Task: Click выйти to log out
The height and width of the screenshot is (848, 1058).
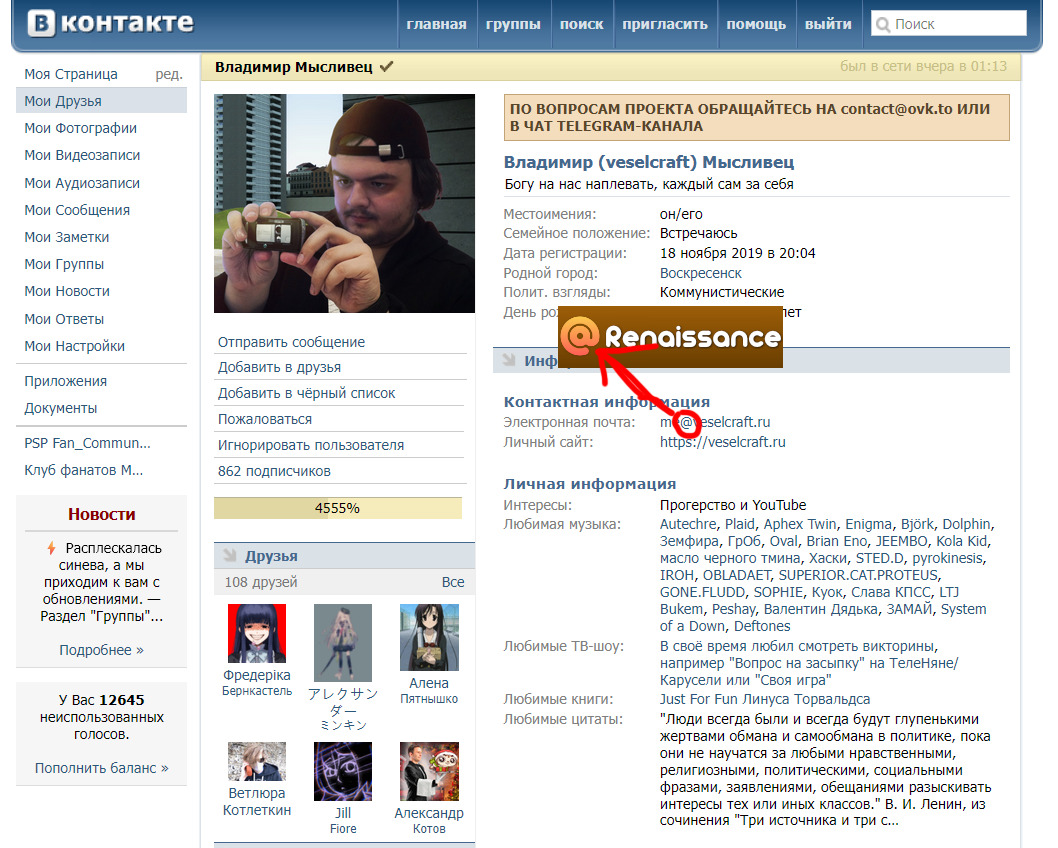Action: click(828, 24)
